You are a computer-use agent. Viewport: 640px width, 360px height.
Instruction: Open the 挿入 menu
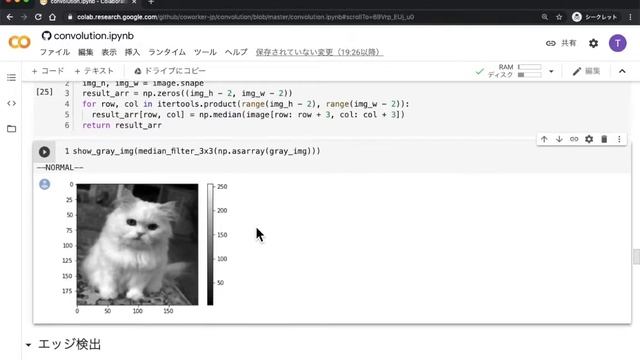point(132,52)
